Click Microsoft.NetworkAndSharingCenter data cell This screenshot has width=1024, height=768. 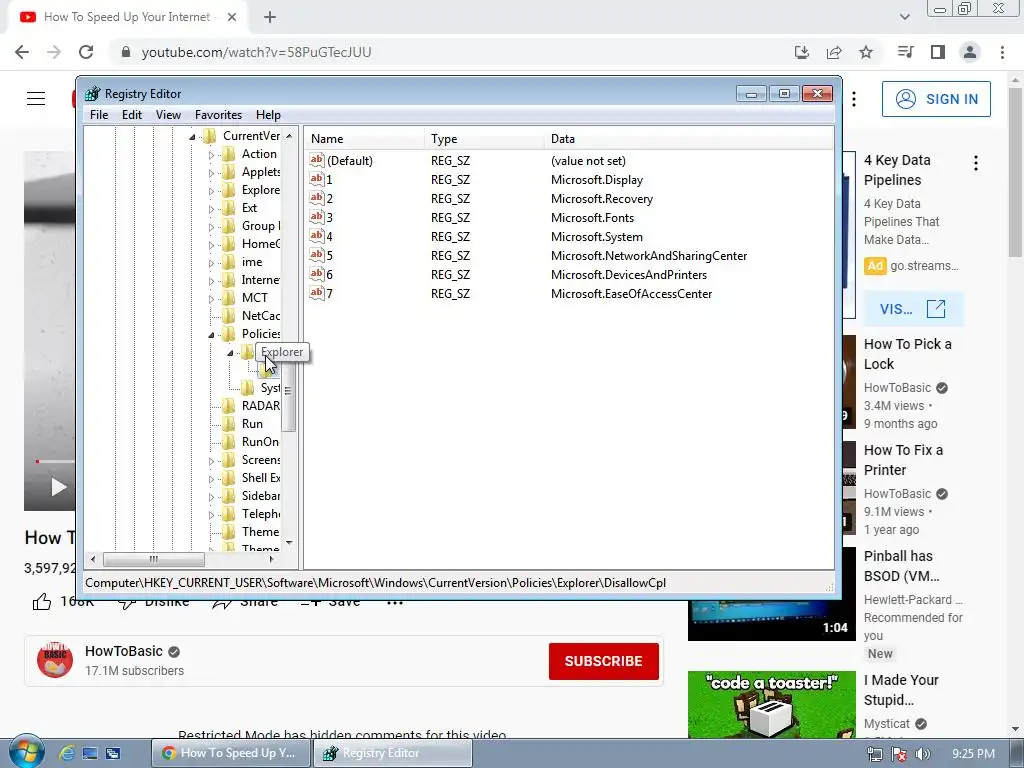[x=648, y=256]
